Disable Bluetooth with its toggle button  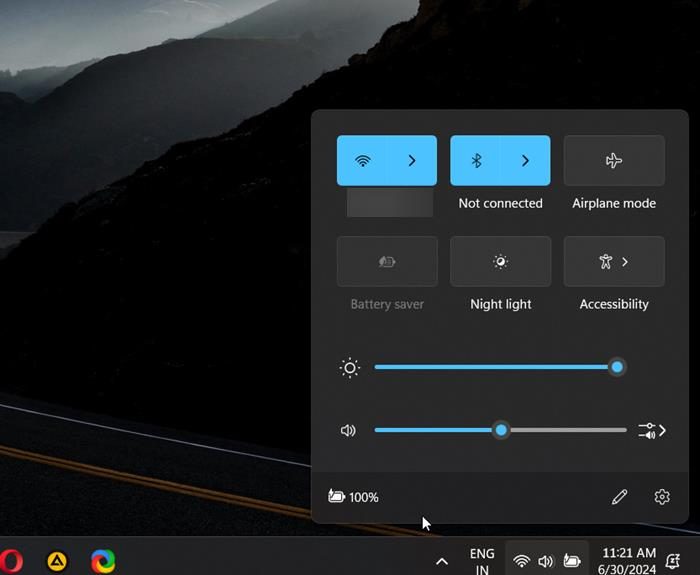[x=477, y=161]
